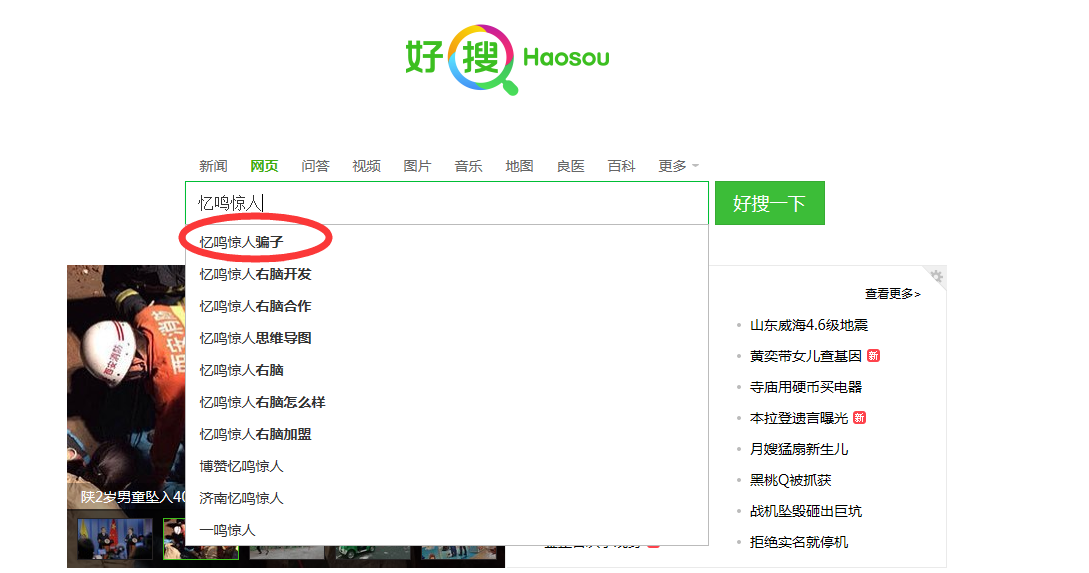Open the settings gear in hot-news panel
1089x573 pixels.
936,276
